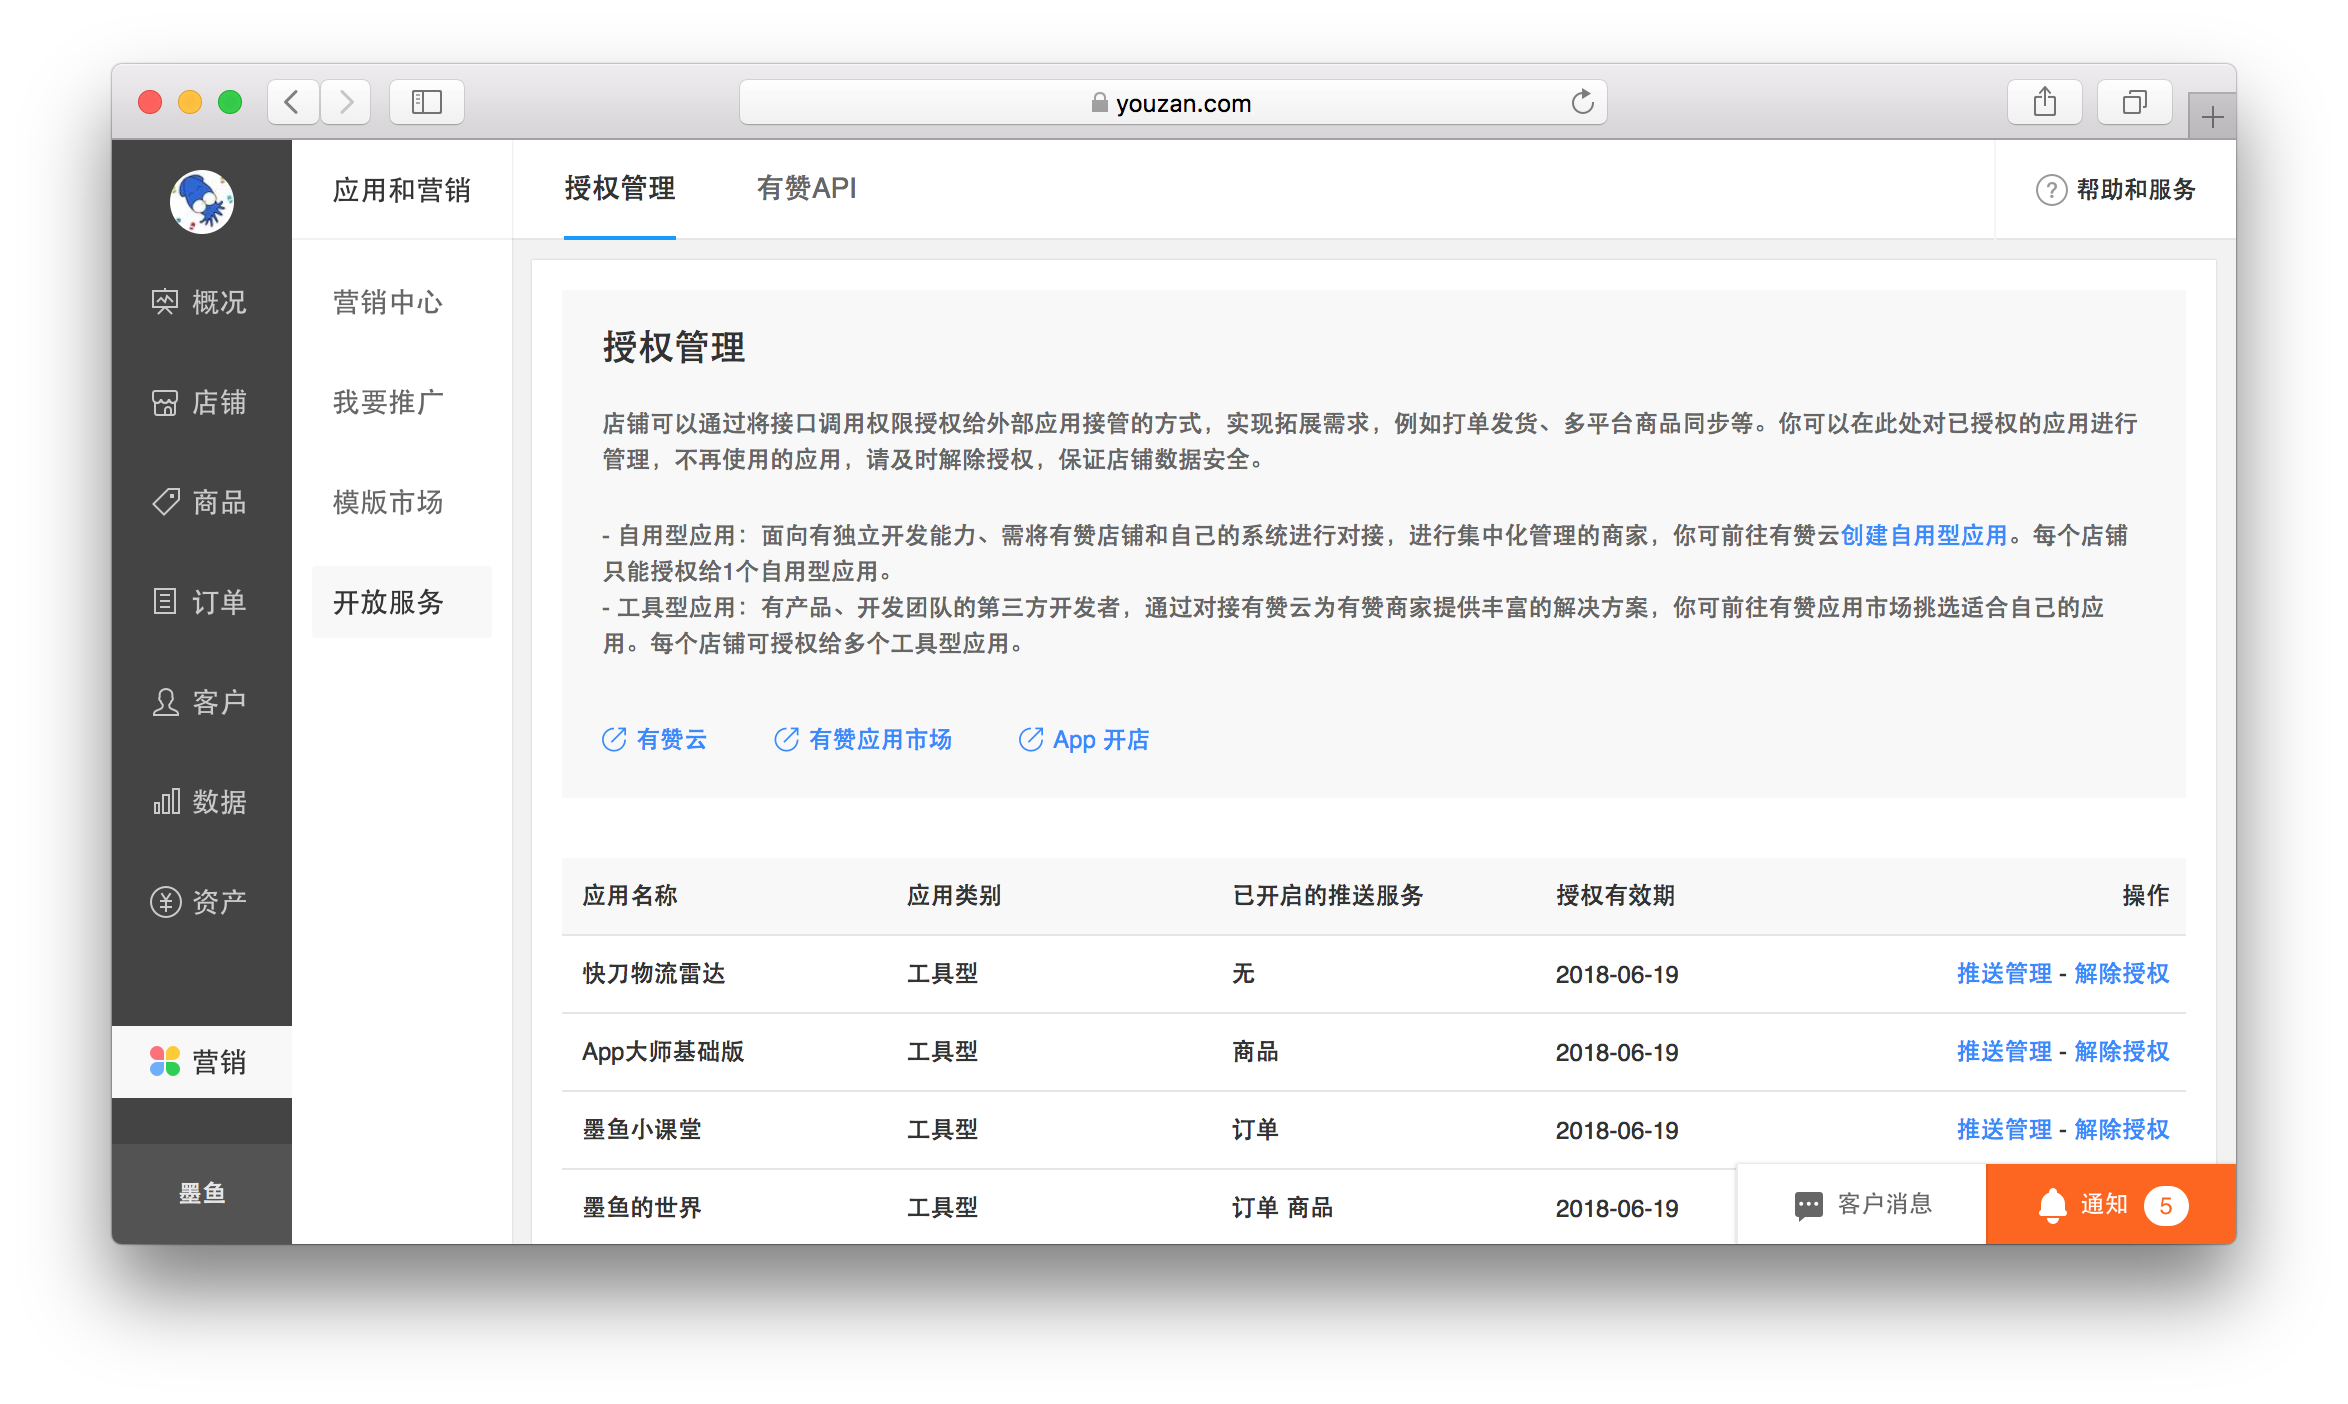Open 订单 orders section in sidebar
This screenshot has width=2348, height=1404.
(x=200, y=602)
